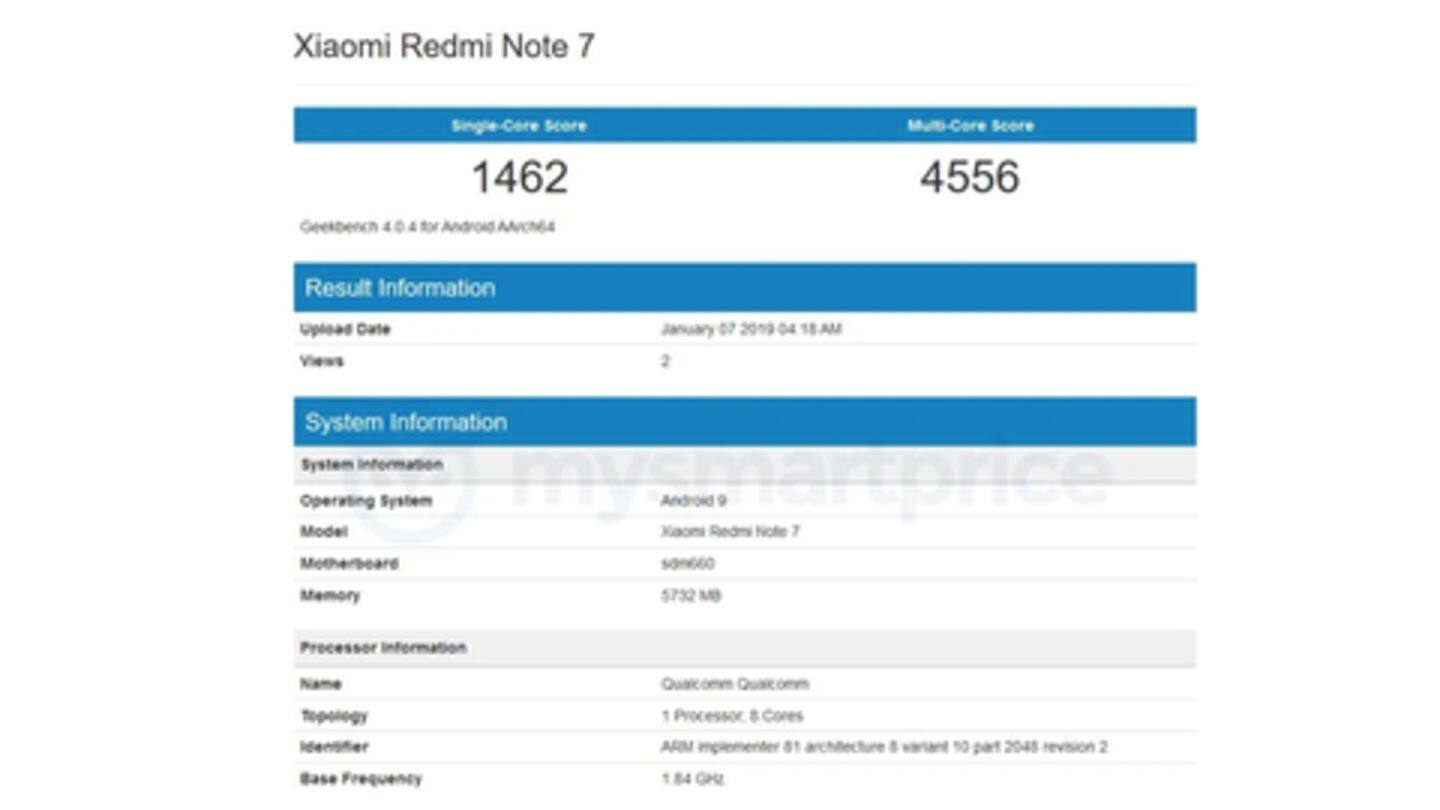Select the Multi-Core Score header
This screenshot has width=1440, height=810.
click(970, 126)
